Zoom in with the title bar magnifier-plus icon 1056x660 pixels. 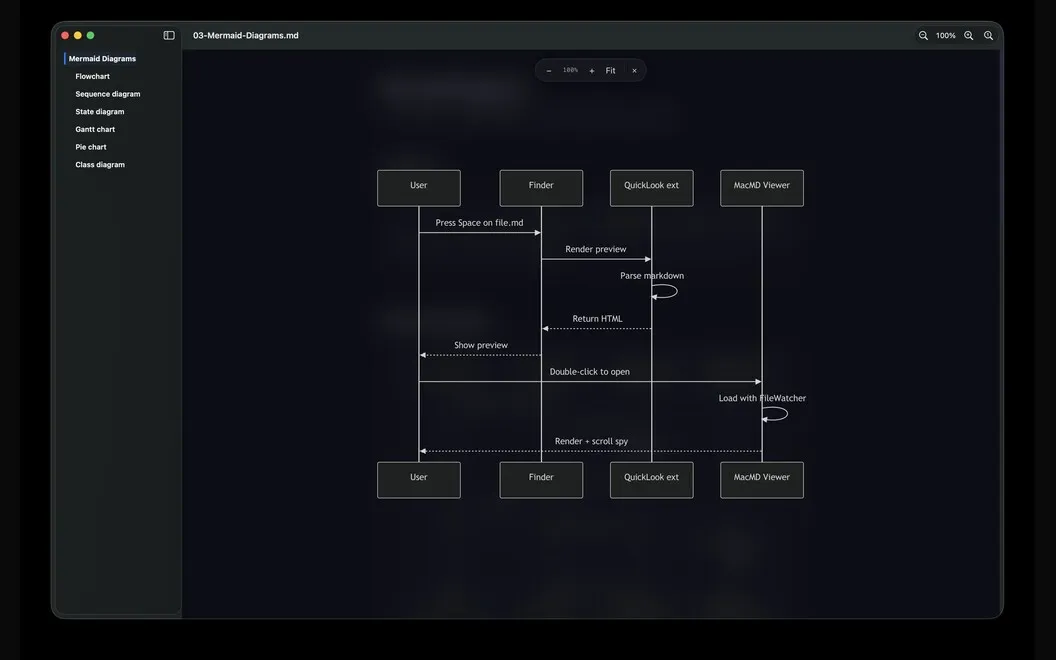pos(968,36)
